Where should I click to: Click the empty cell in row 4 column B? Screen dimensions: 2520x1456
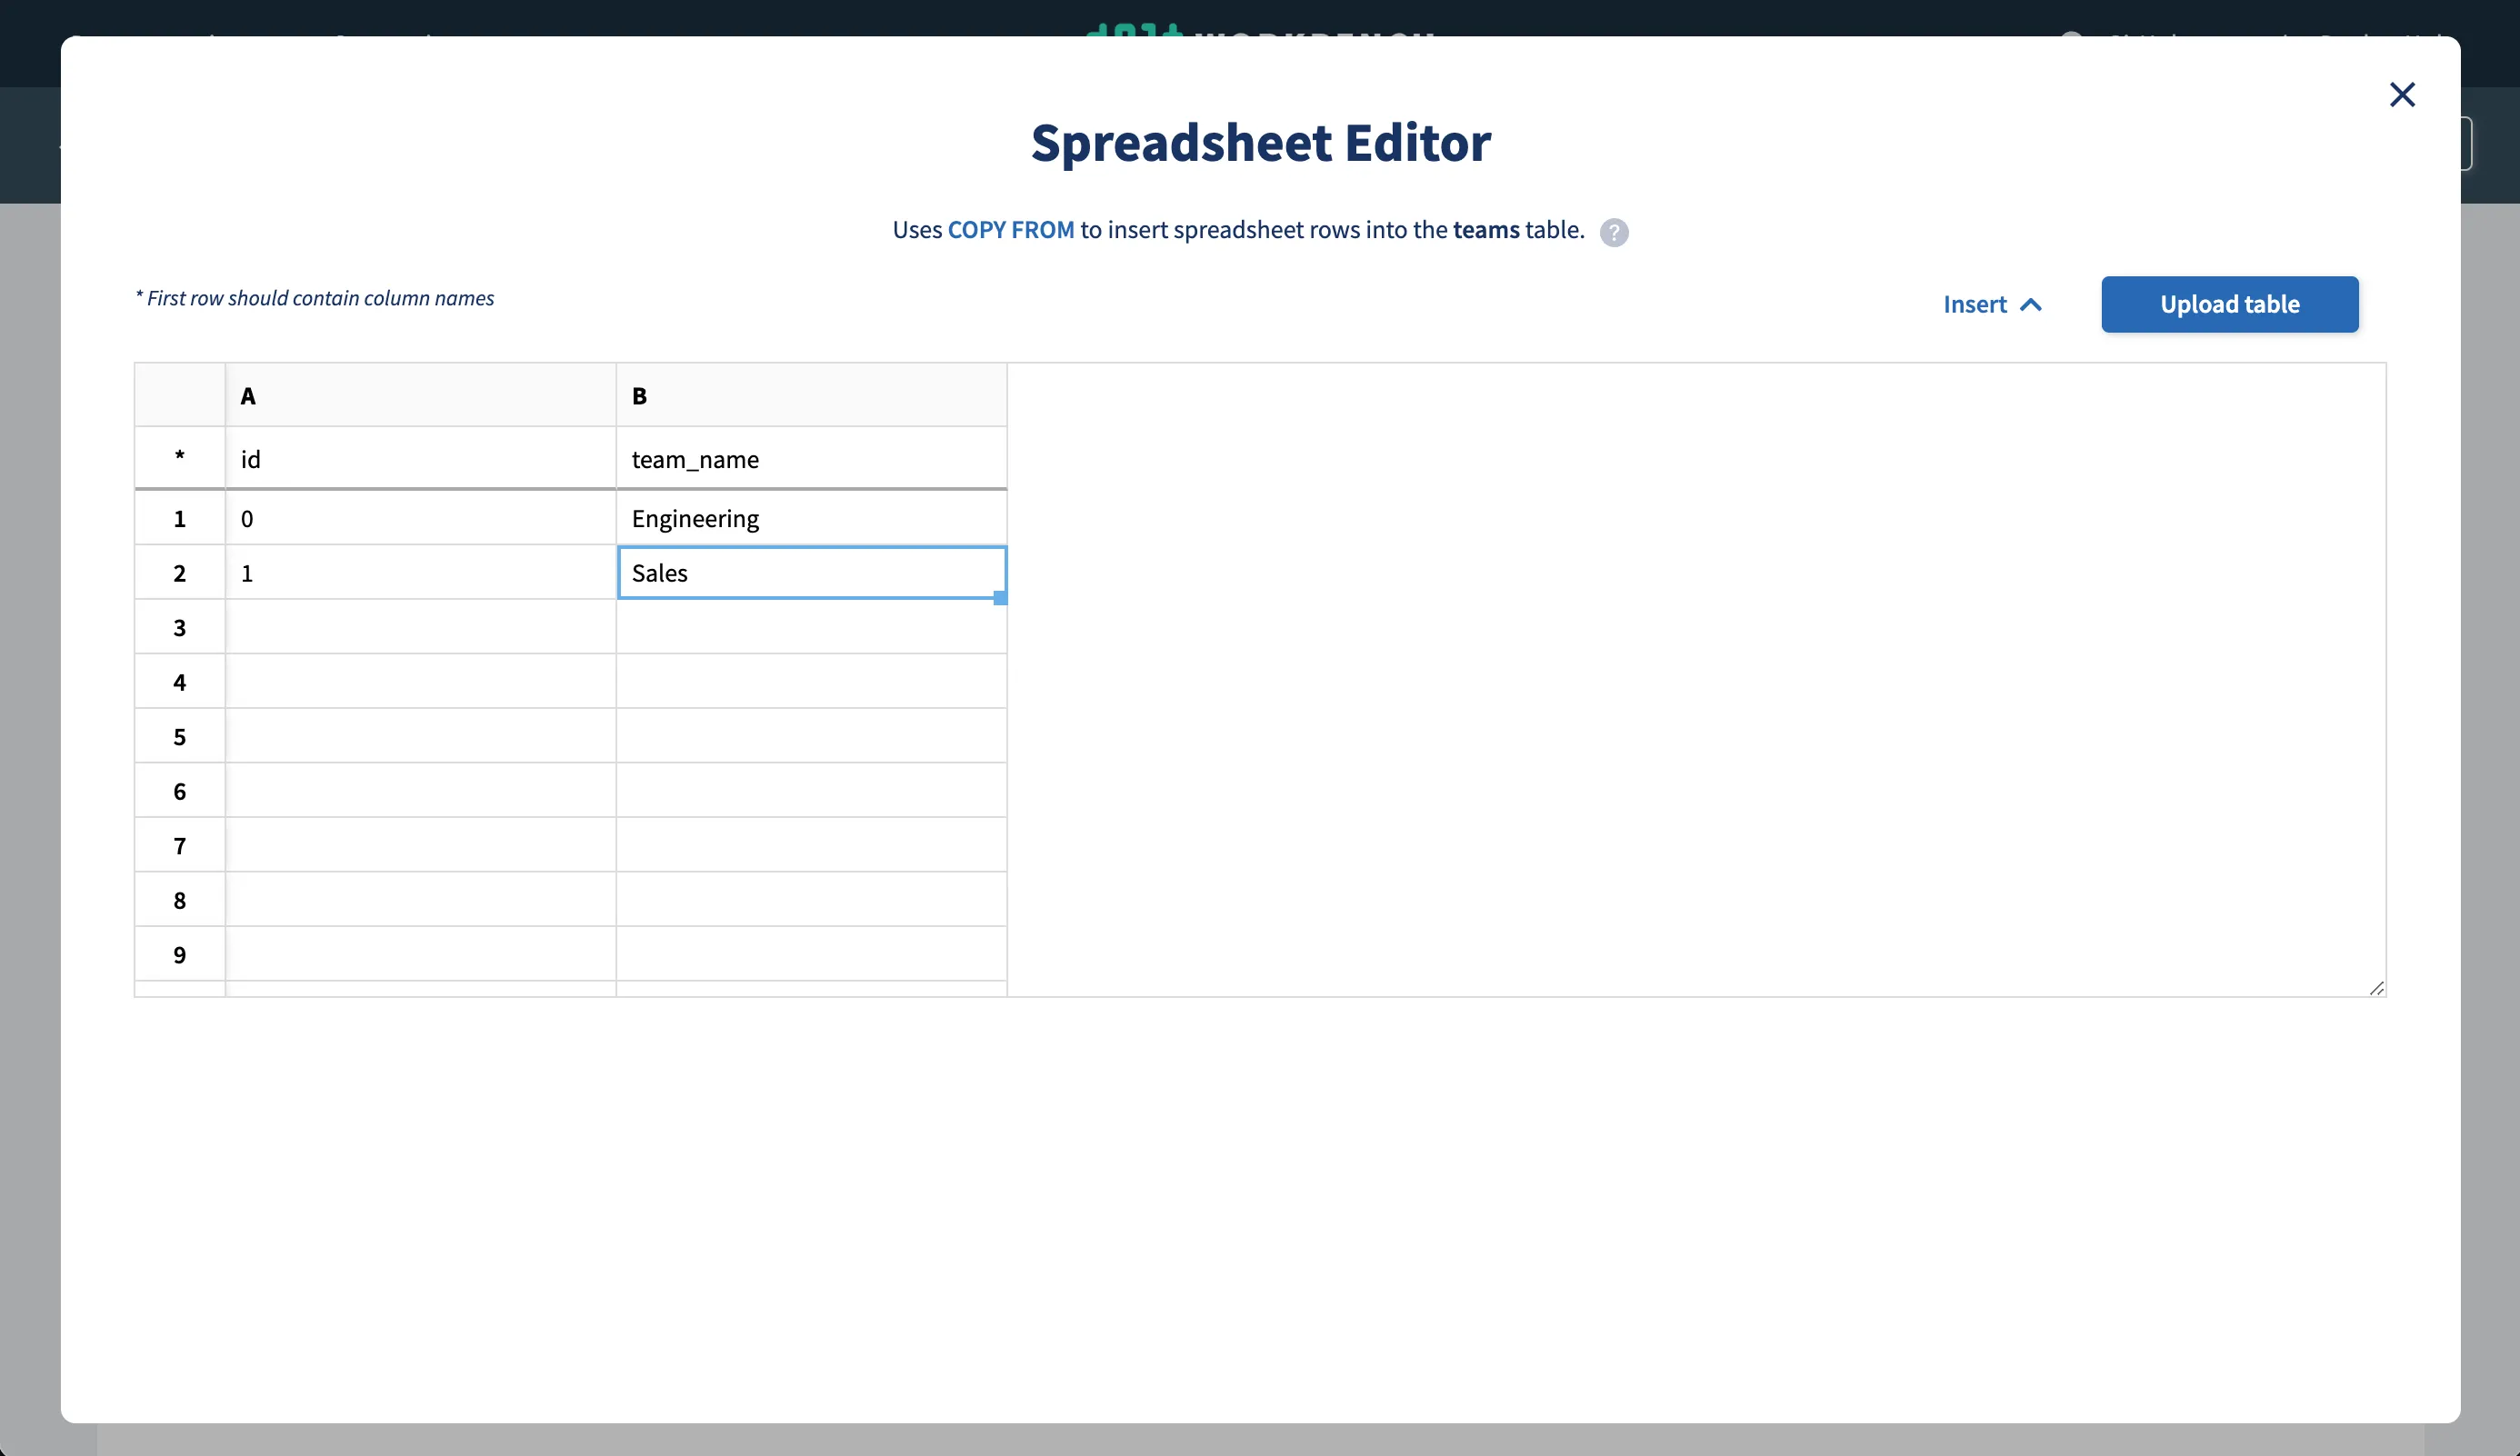coord(811,681)
